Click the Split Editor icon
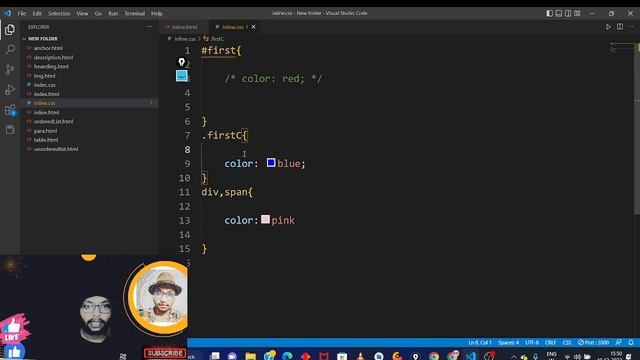The image size is (640, 360). coord(620,27)
